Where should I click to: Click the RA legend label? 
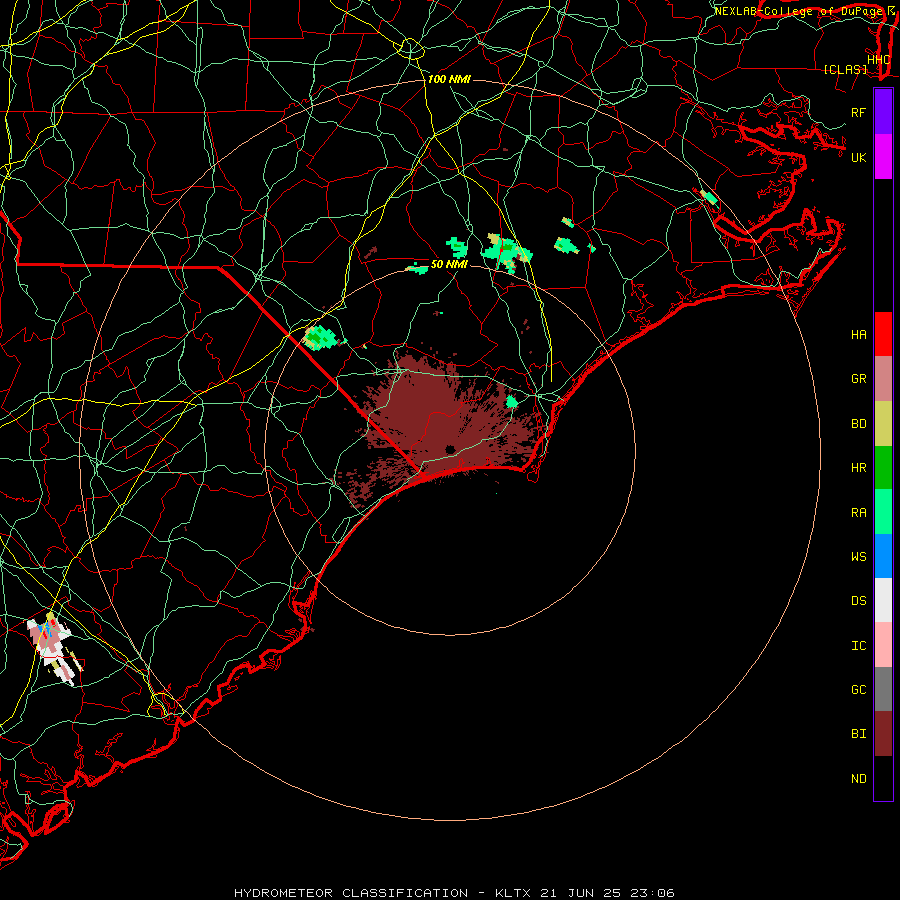pyautogui.click(x=858, y=512)
